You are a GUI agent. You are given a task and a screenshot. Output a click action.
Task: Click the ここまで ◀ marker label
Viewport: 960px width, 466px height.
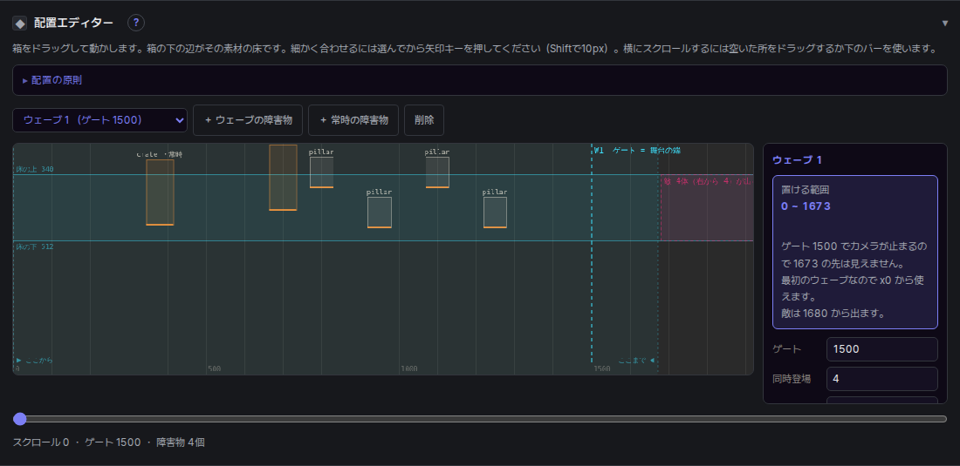637,360
